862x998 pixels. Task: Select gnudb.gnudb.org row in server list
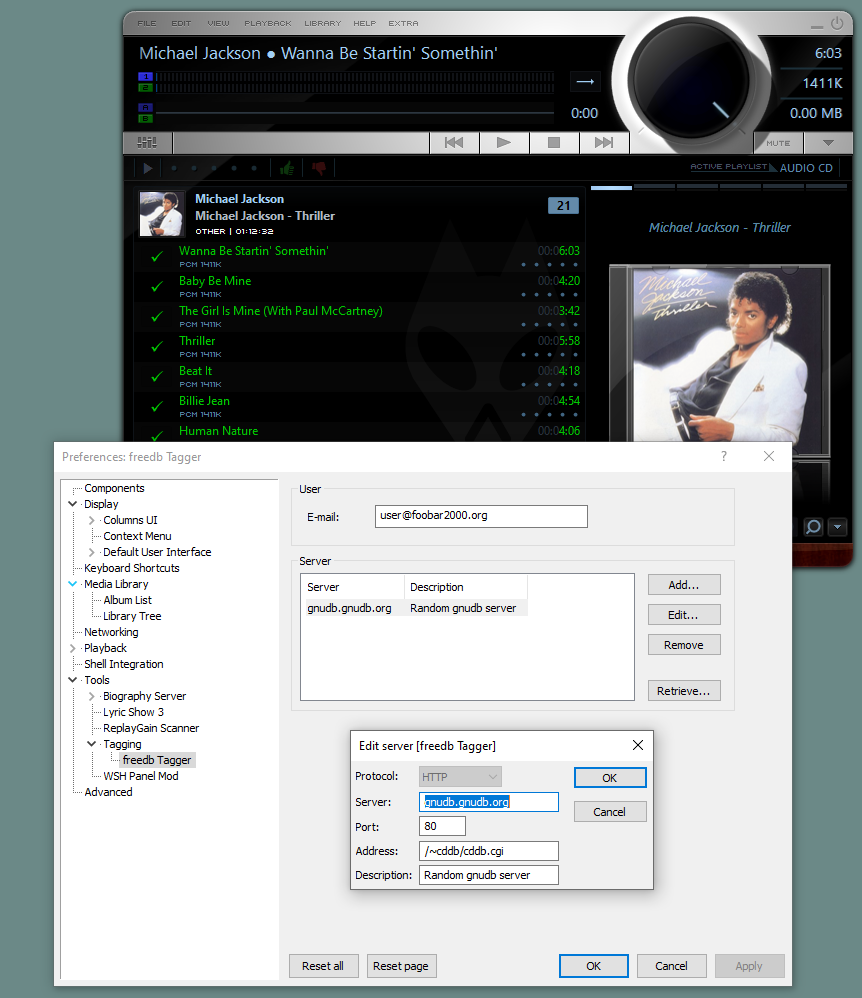coord(416,608)
